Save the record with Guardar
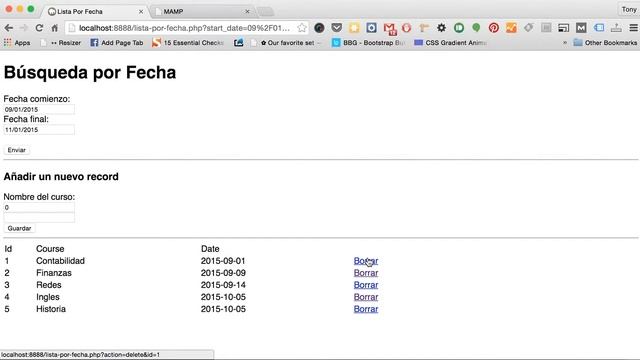The width and height of the screenshot is (640, 360). tap(19, 228)
